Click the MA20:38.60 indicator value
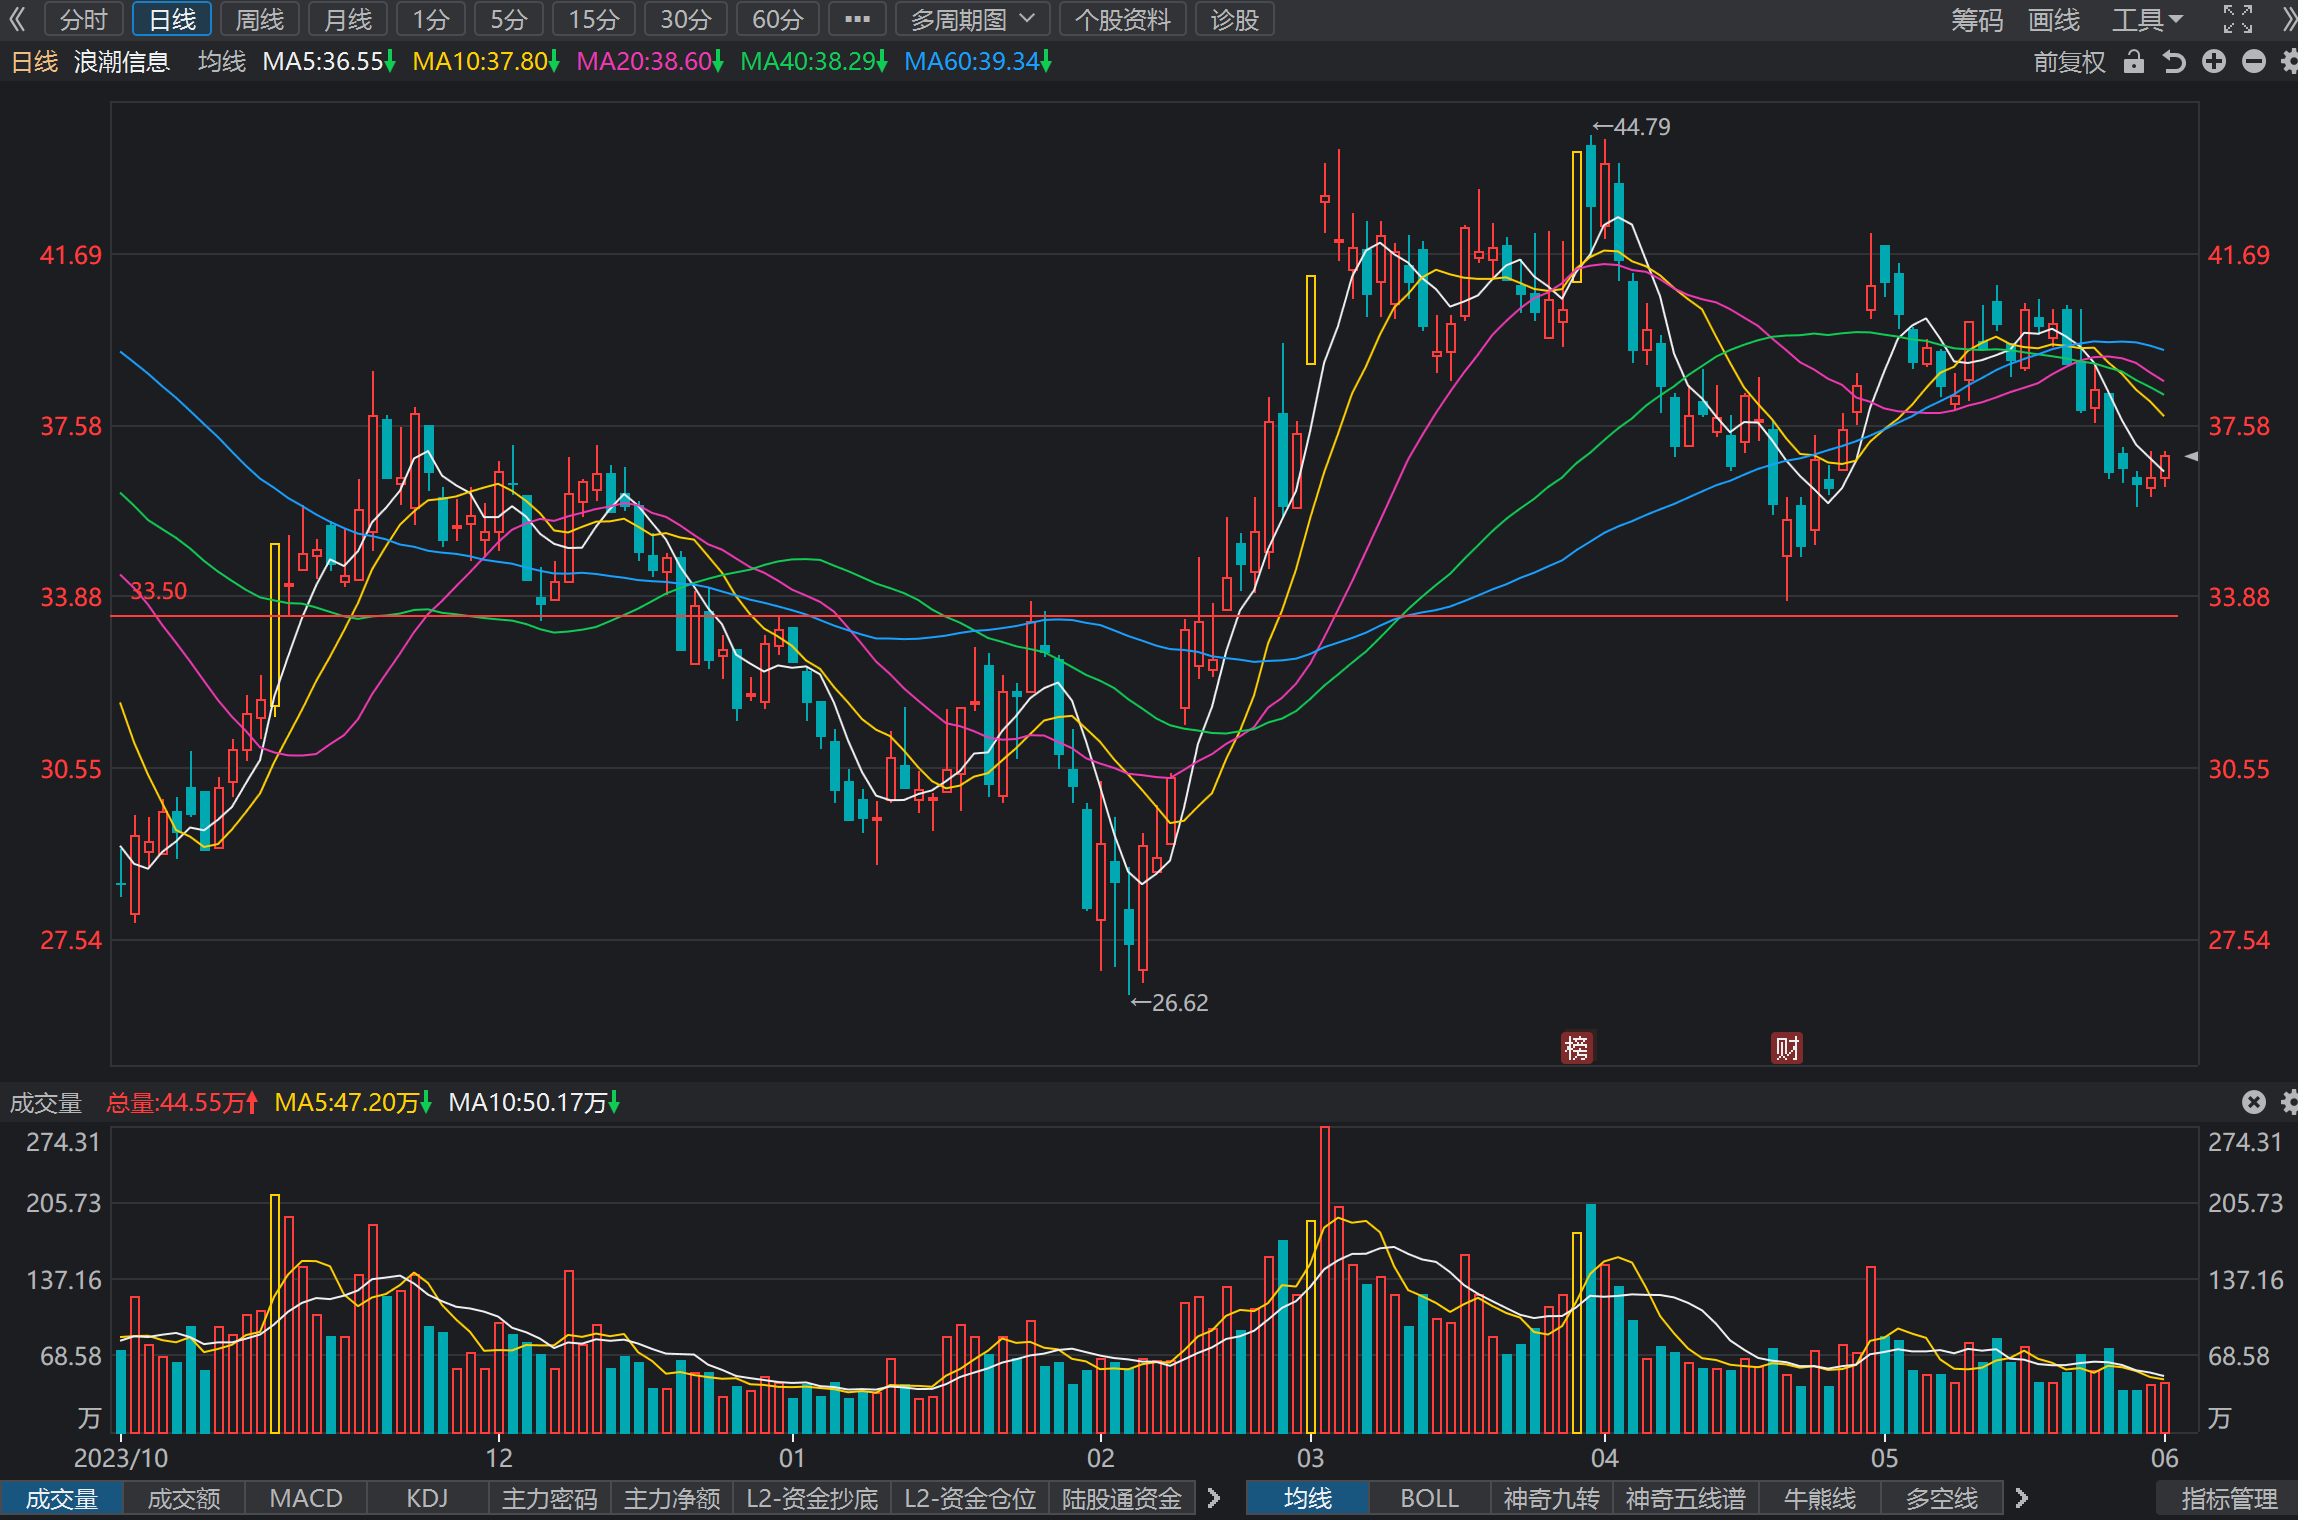The height and width of the screenshot is (1520, 2298). pyautogui.click(x=650, y=62)
